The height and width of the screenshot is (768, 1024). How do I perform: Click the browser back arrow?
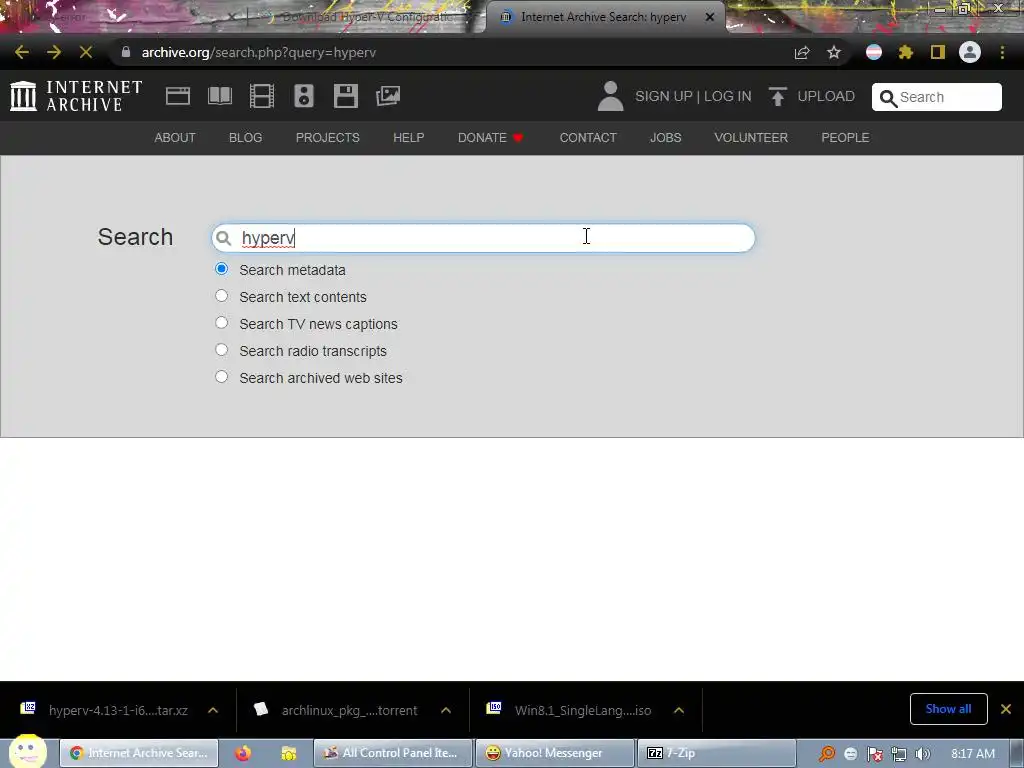pyautogui.click(x=22, y=52)
